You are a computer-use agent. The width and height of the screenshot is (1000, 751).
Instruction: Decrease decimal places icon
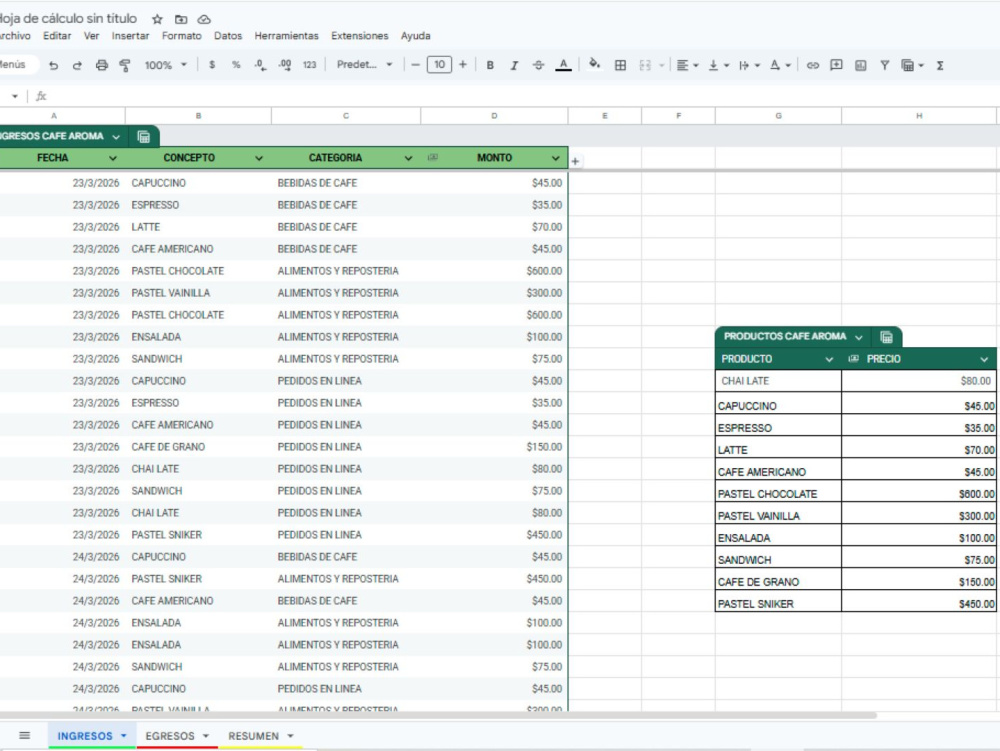pos(260,65)
